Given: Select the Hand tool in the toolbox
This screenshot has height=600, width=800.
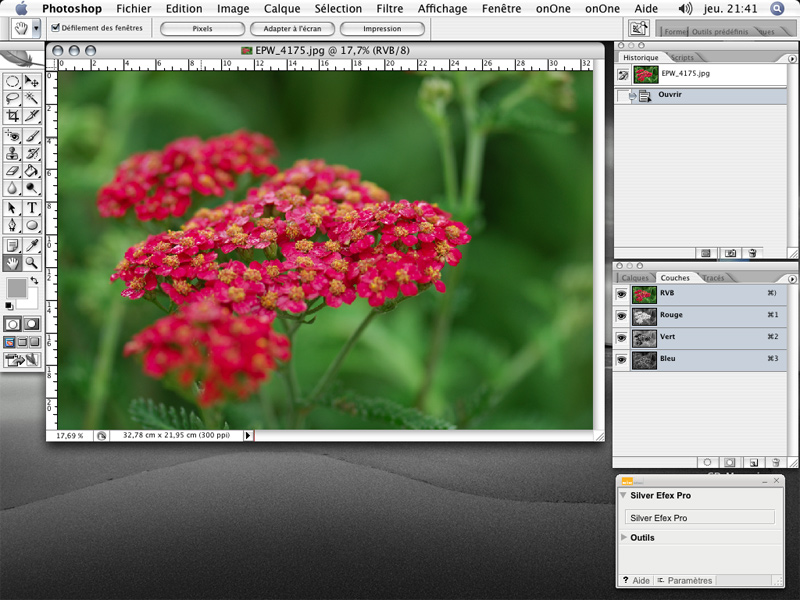Looking at the screenshot, I should click(12, 263).
